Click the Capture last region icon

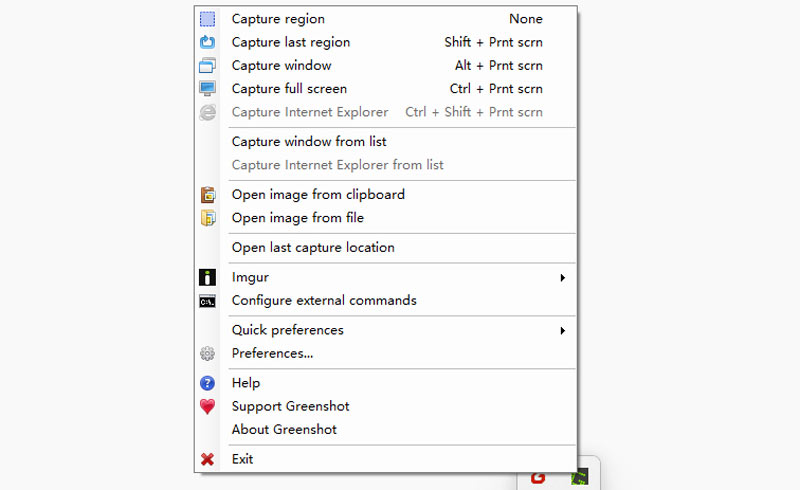(207, 42)
